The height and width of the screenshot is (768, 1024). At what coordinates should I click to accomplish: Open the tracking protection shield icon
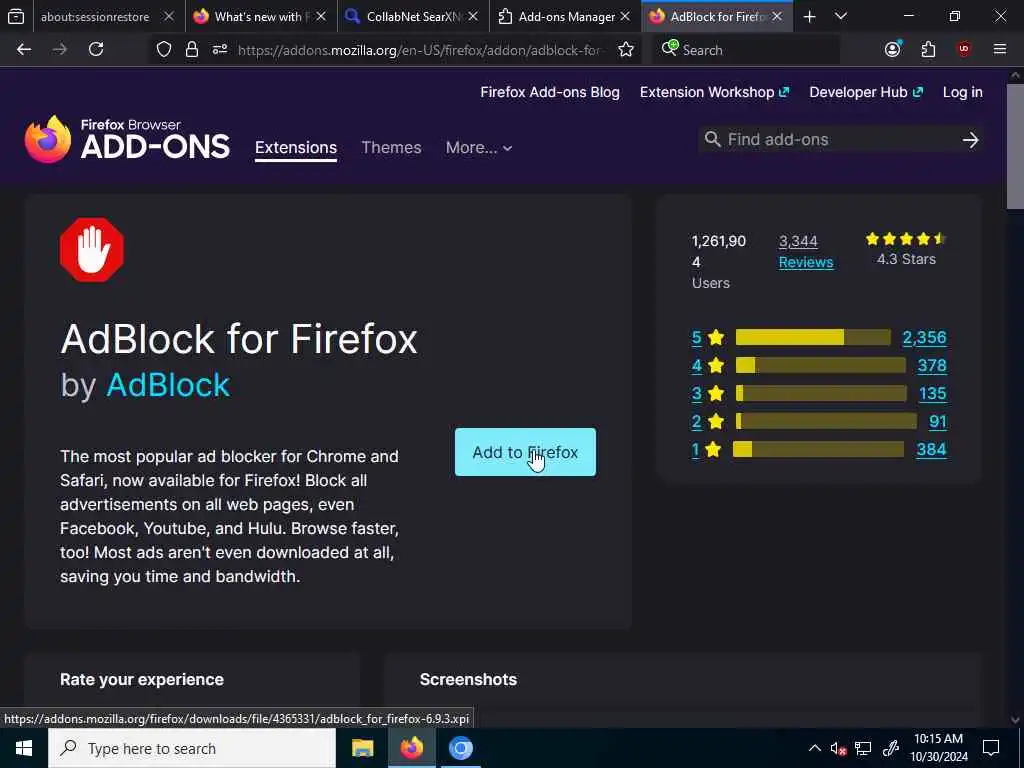coord(164,49)
